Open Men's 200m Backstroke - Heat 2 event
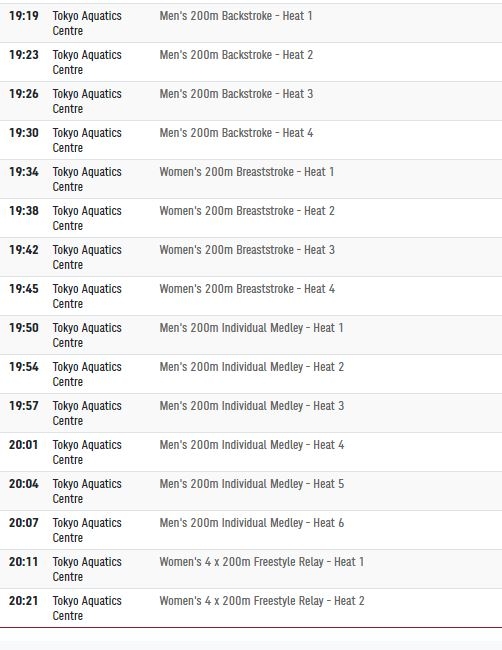The image size is (502, 650). click(236, 55)
